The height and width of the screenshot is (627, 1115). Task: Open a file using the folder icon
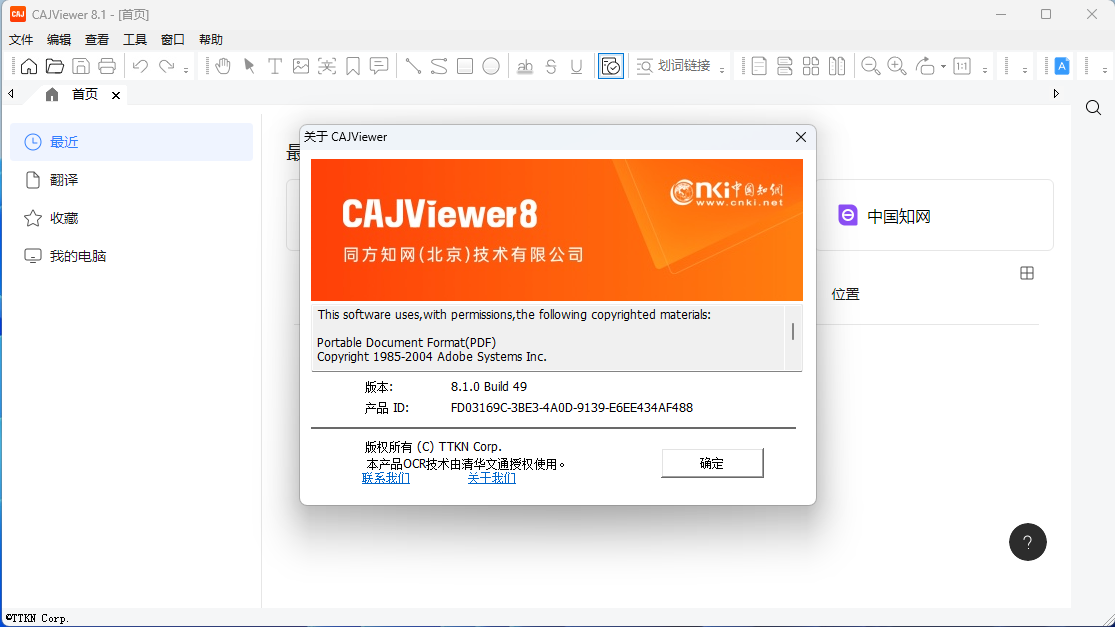click(55, 66)
